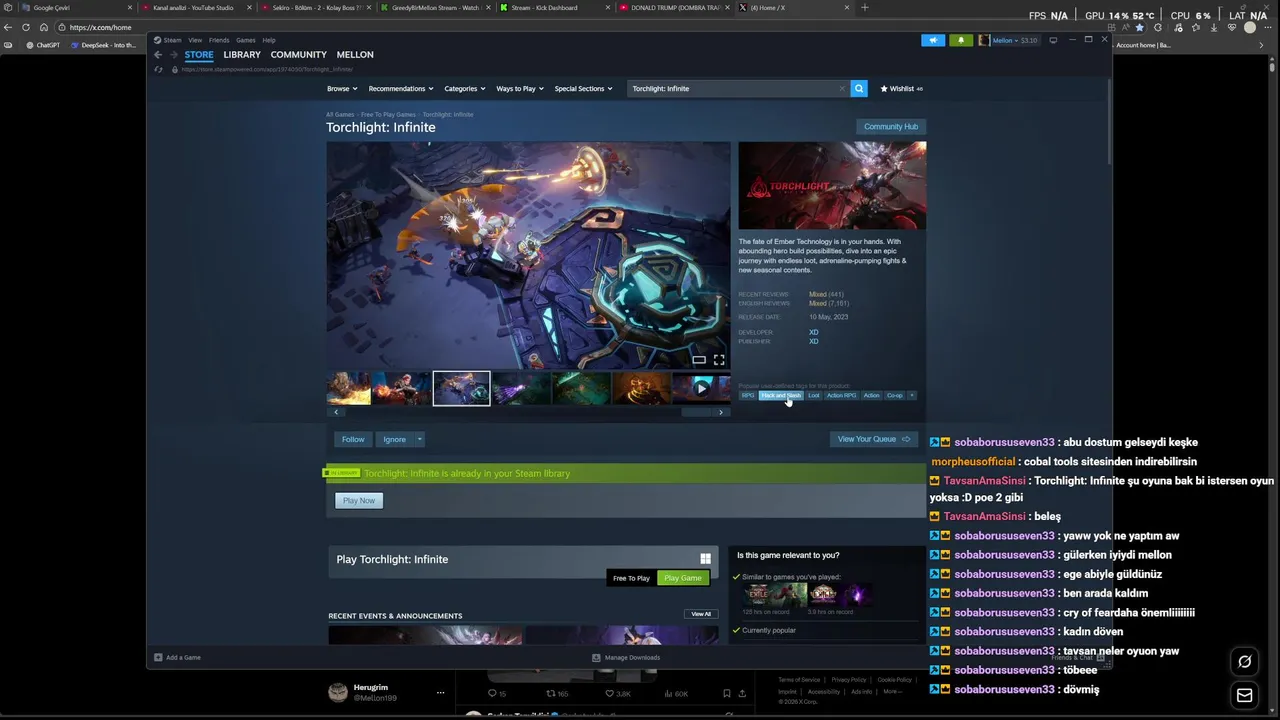Click Play Now button
1280x720 pixels.
pyautogui.click(x=359, y=500)
